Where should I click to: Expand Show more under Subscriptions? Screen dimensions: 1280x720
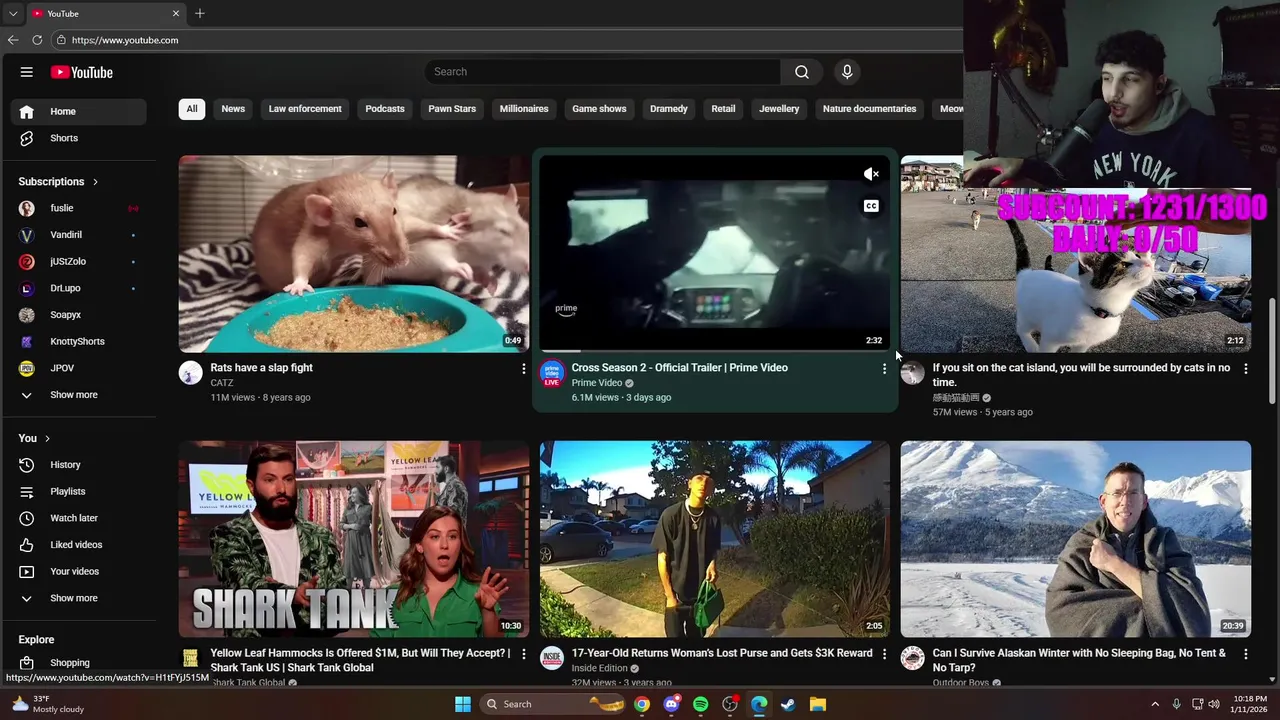[78, 395]
